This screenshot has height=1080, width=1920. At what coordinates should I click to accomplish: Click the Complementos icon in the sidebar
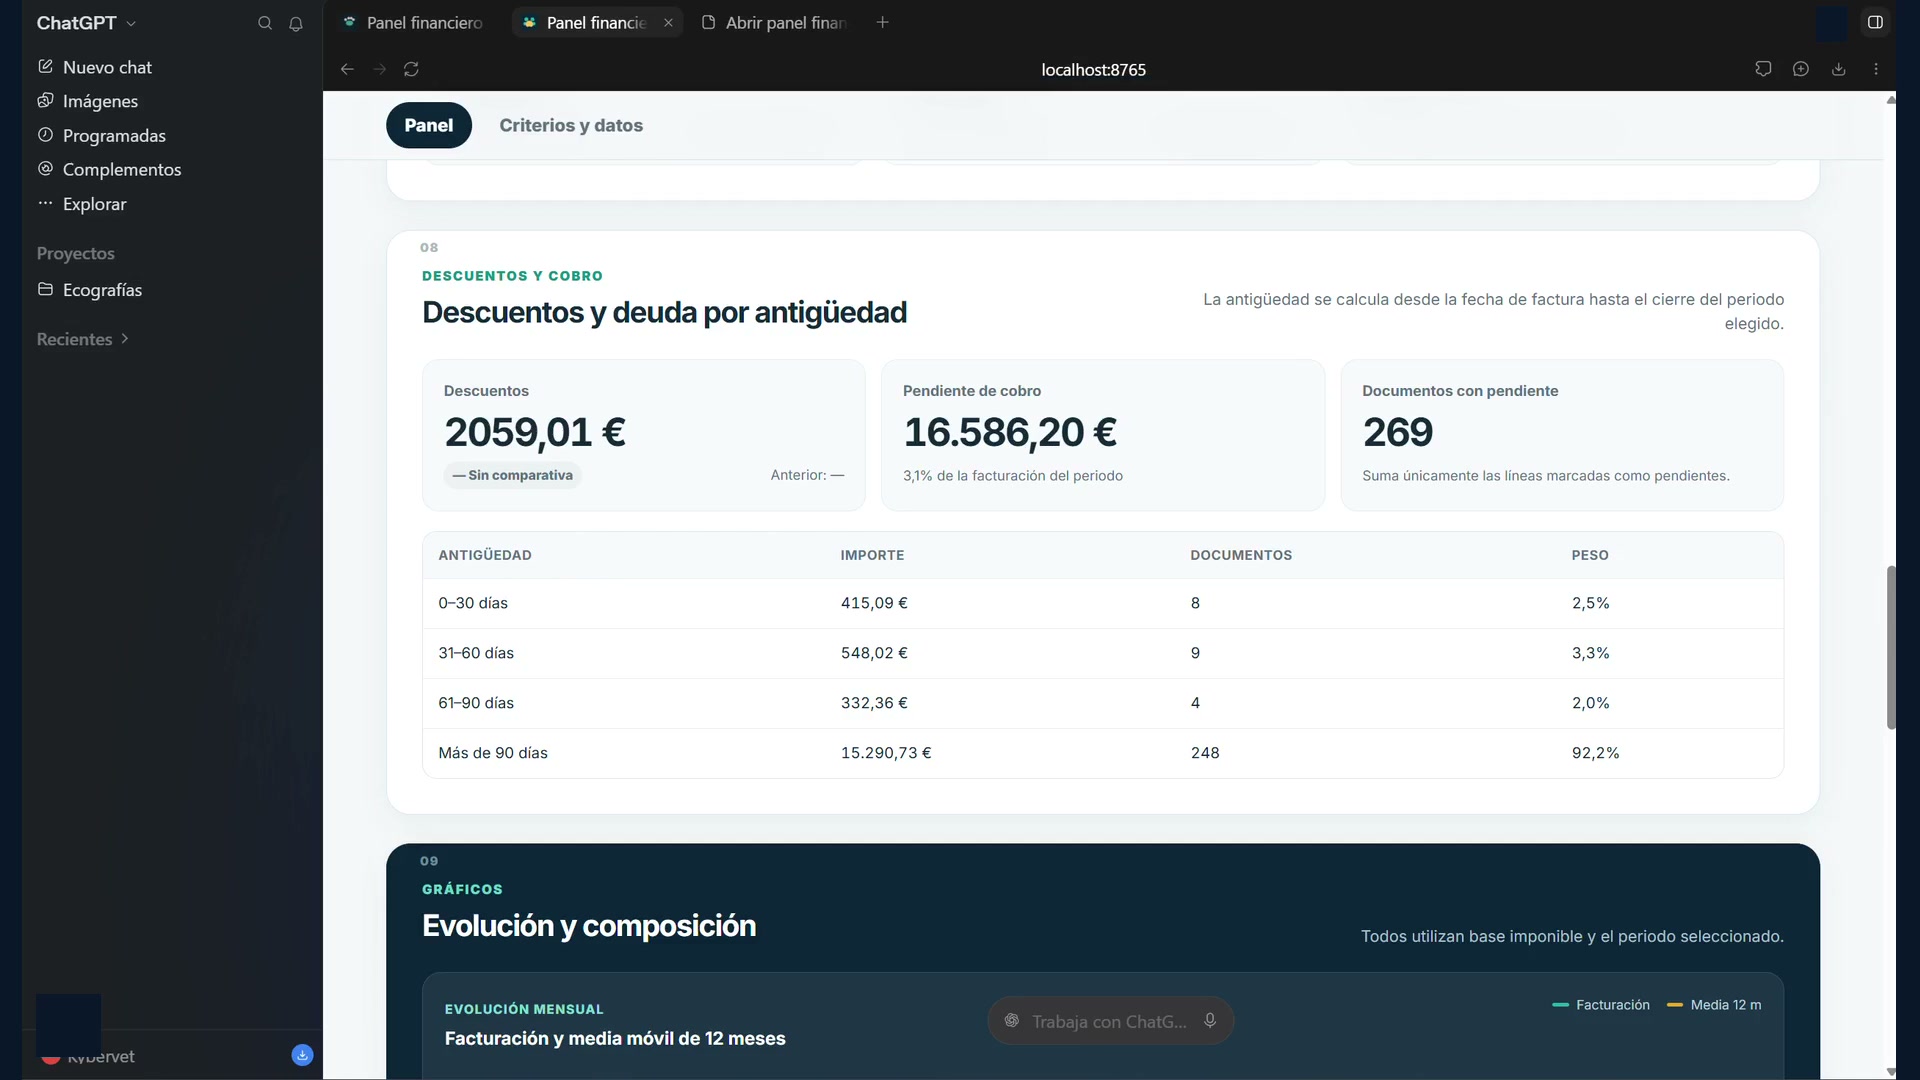tap(45, 169)
